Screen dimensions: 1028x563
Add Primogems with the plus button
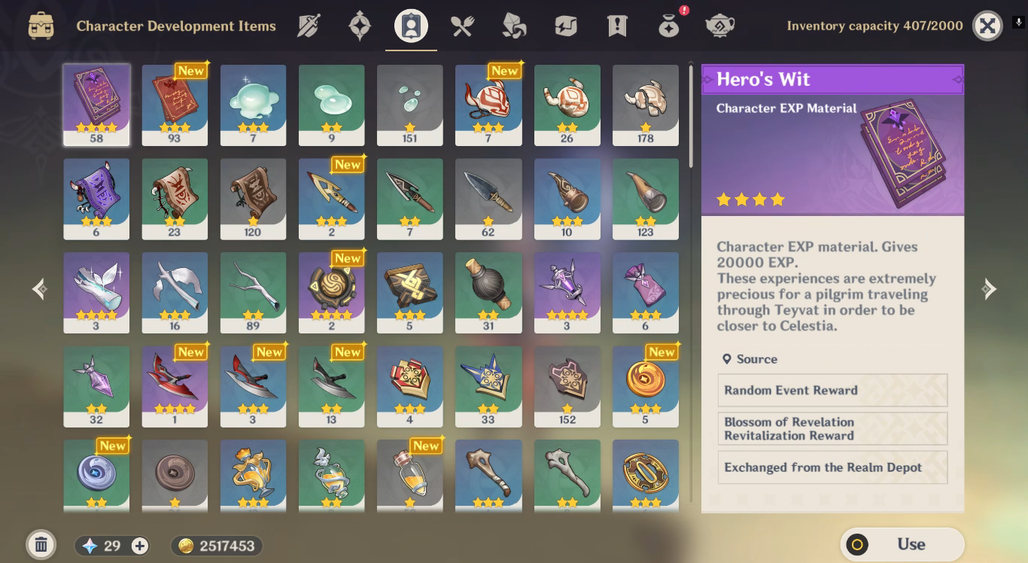(x=140, y=545)
